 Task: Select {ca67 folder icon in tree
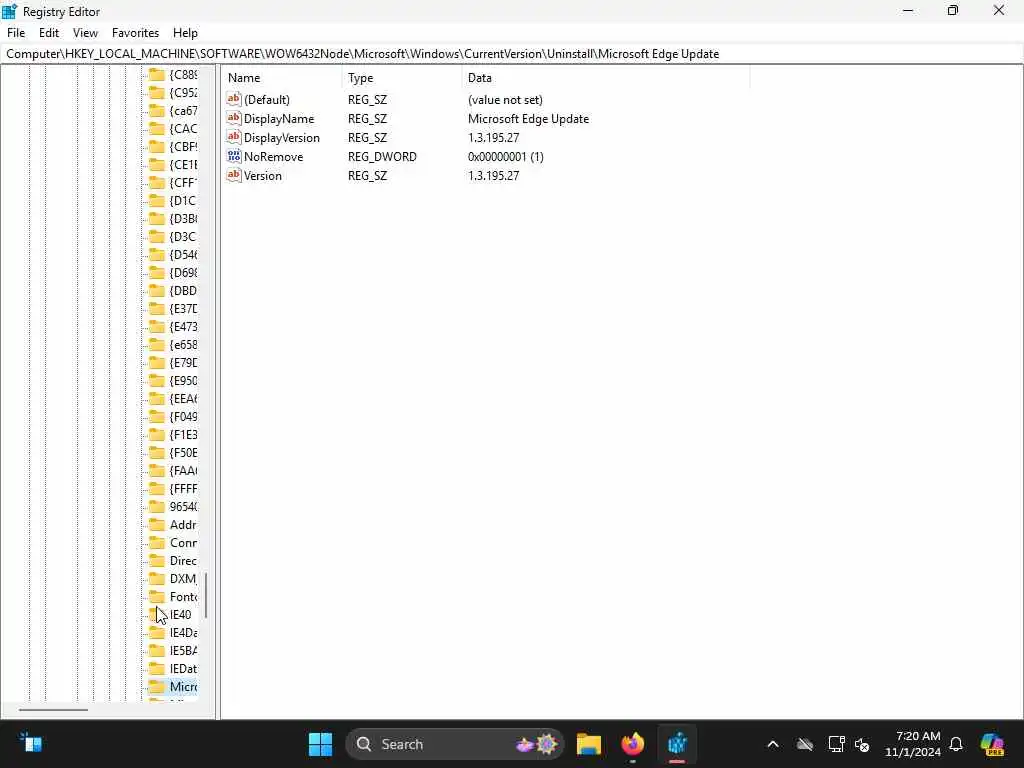(157, 110)
